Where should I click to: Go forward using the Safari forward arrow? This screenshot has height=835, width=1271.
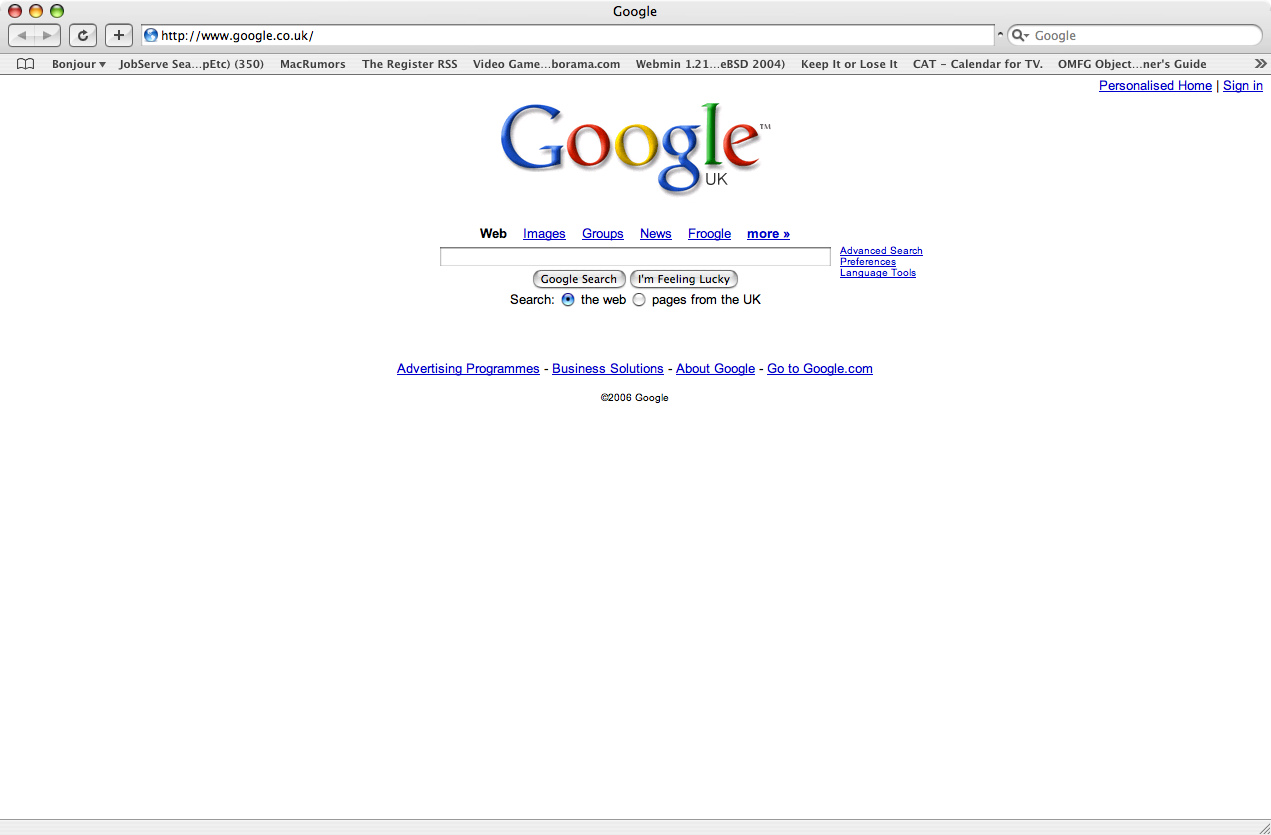48,35
